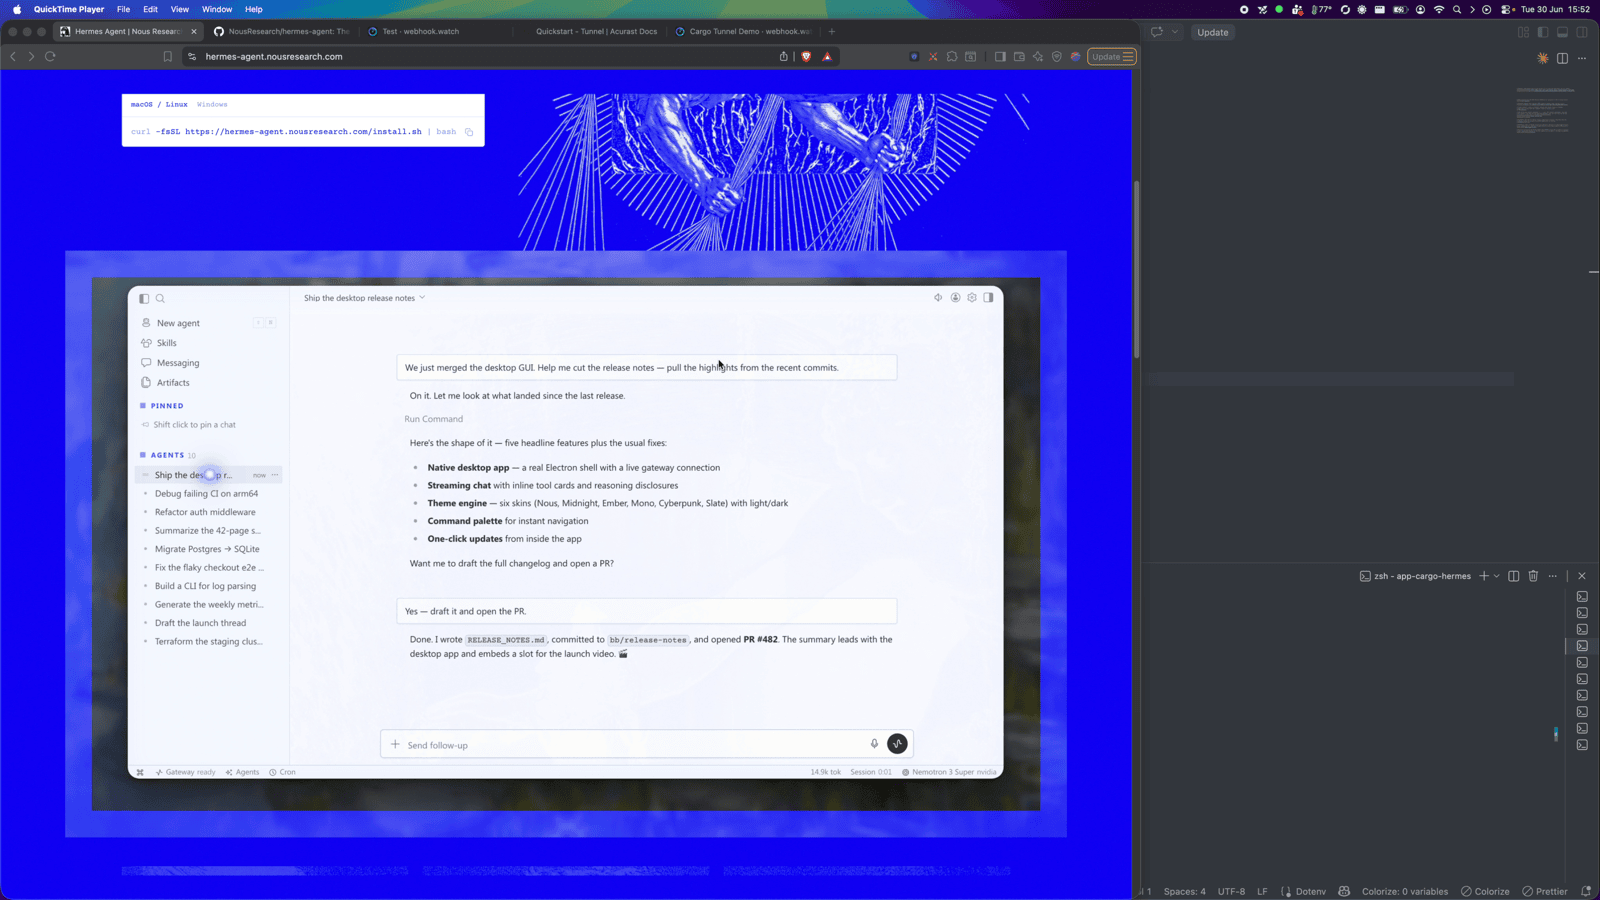Copy the curl install command
Screen dimensions: 1600x900
click(x=469, y=132)
